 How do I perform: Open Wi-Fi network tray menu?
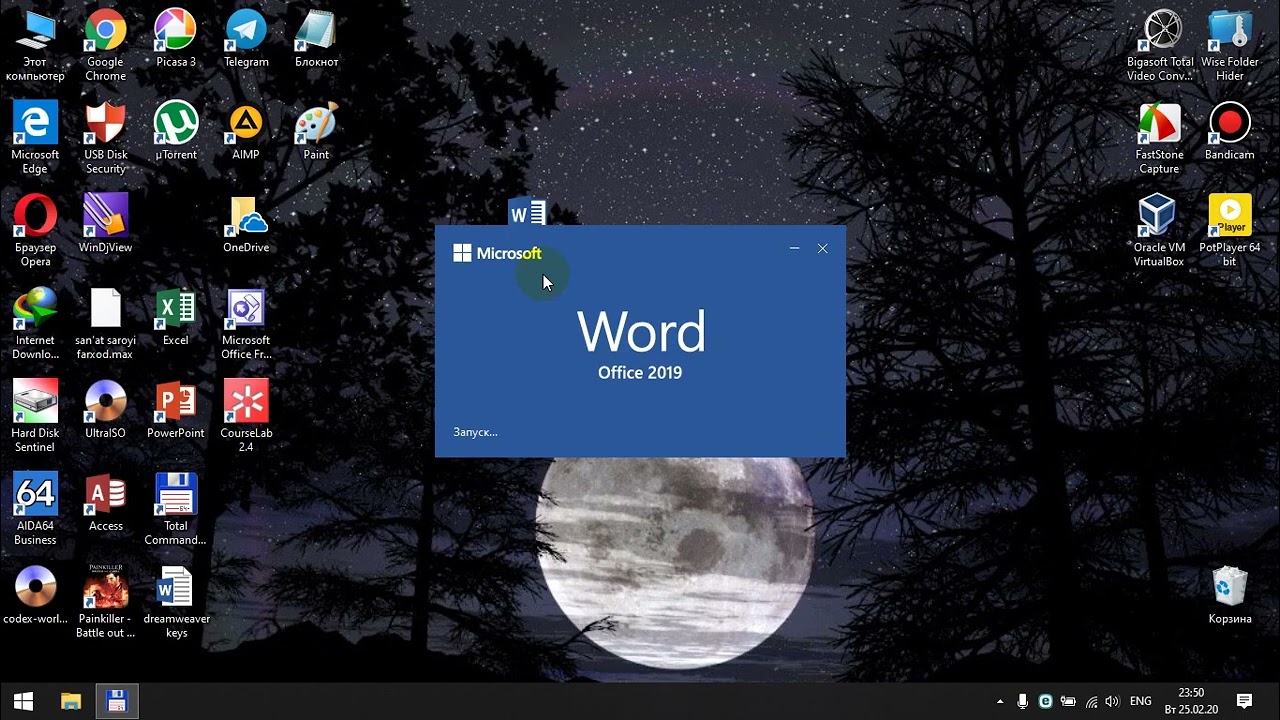click(x=1091, y=702)
